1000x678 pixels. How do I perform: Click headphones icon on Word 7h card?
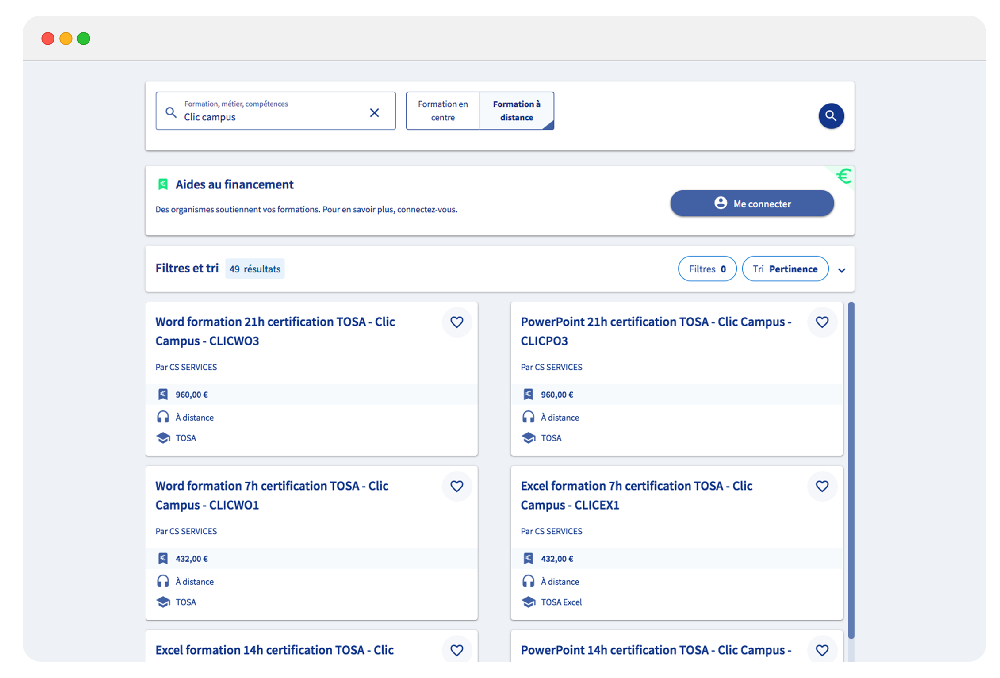[x=163, y=580]
